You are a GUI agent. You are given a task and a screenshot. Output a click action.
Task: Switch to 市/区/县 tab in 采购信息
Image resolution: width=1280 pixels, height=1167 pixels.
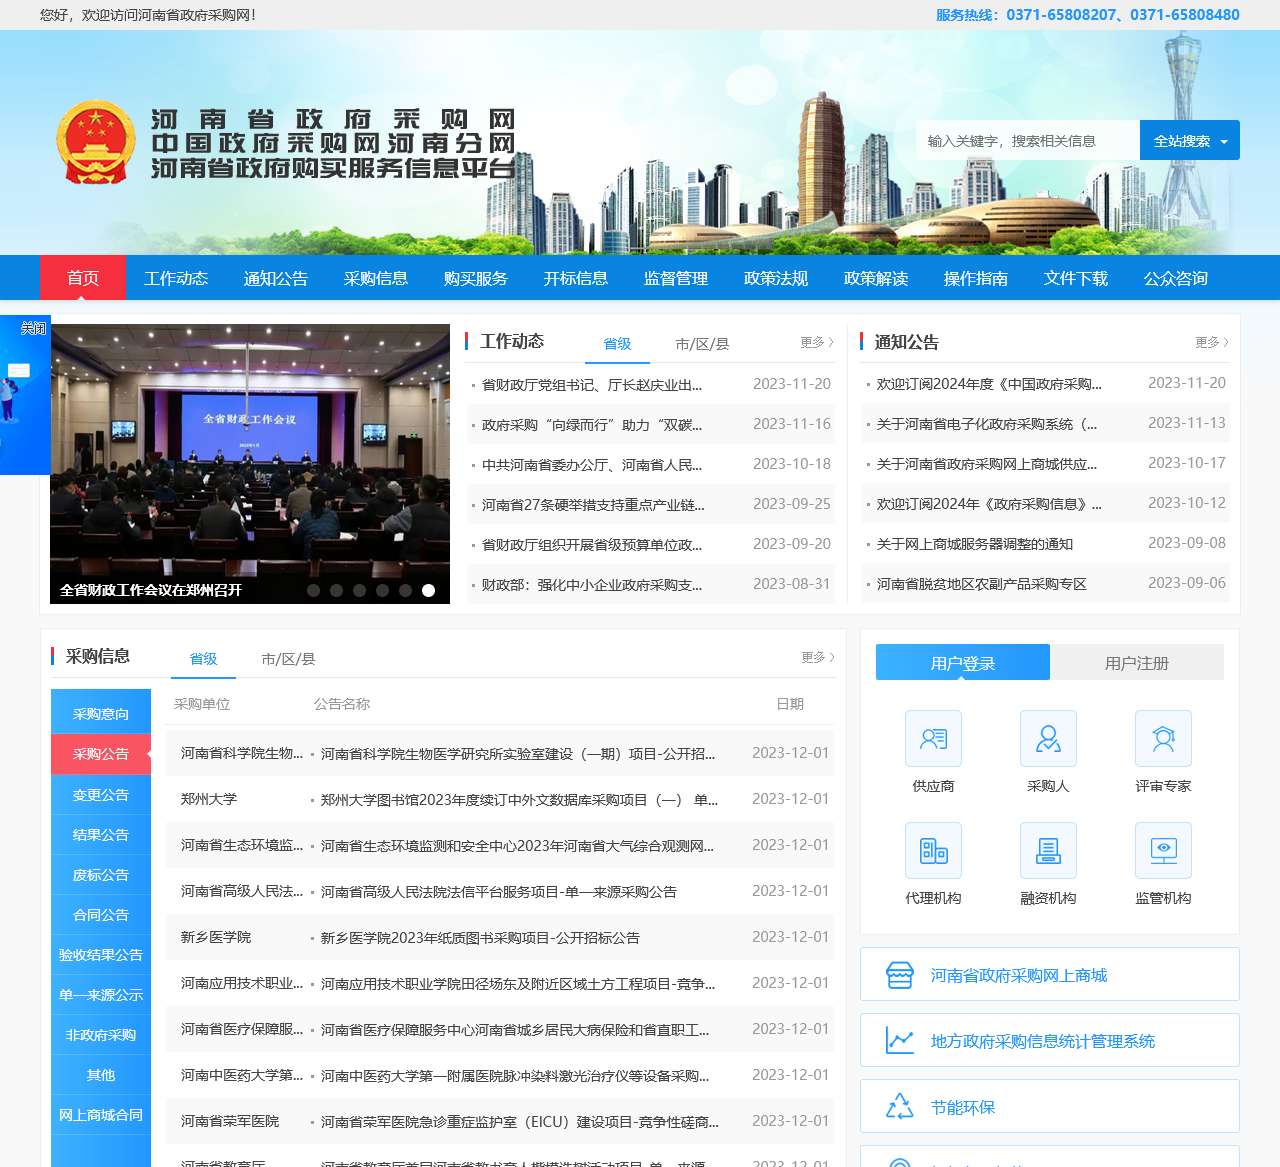tap(288, 659)
